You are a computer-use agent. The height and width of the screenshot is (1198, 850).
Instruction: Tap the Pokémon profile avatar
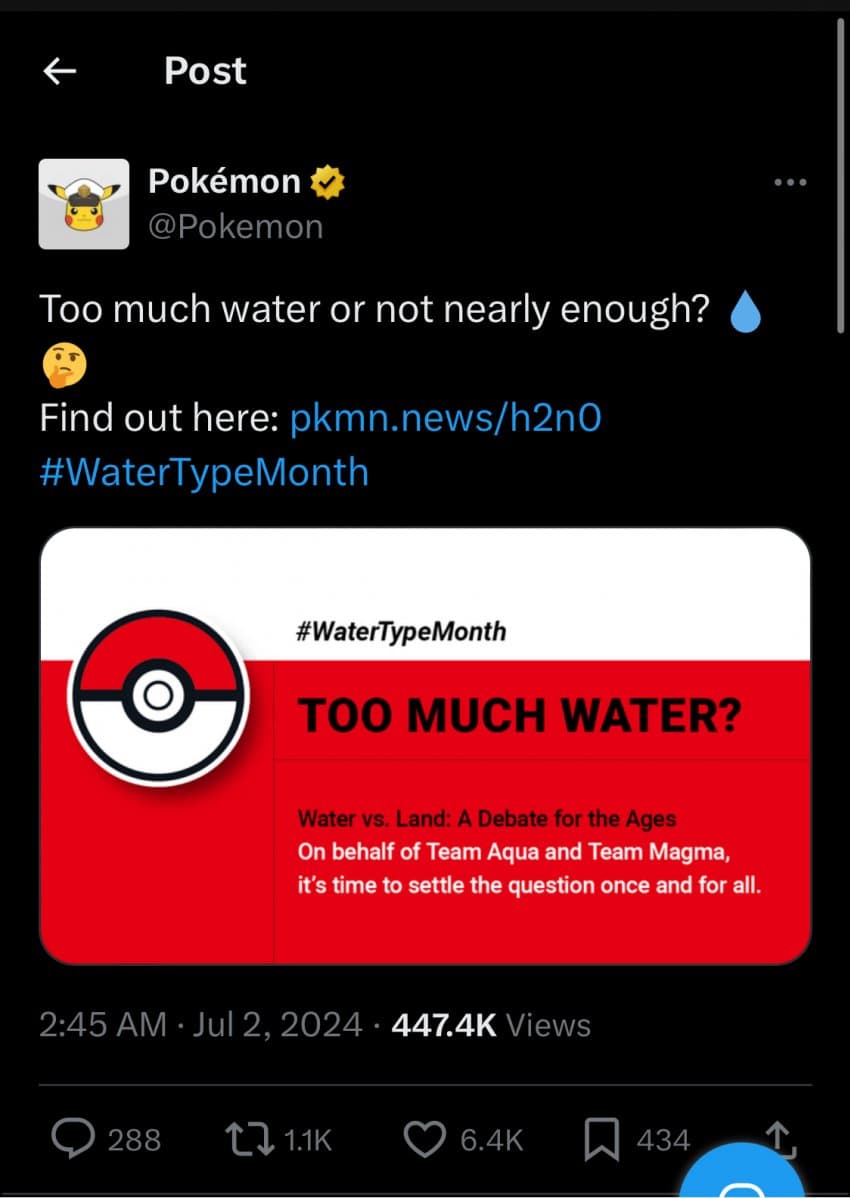click(x=84, y=204)
